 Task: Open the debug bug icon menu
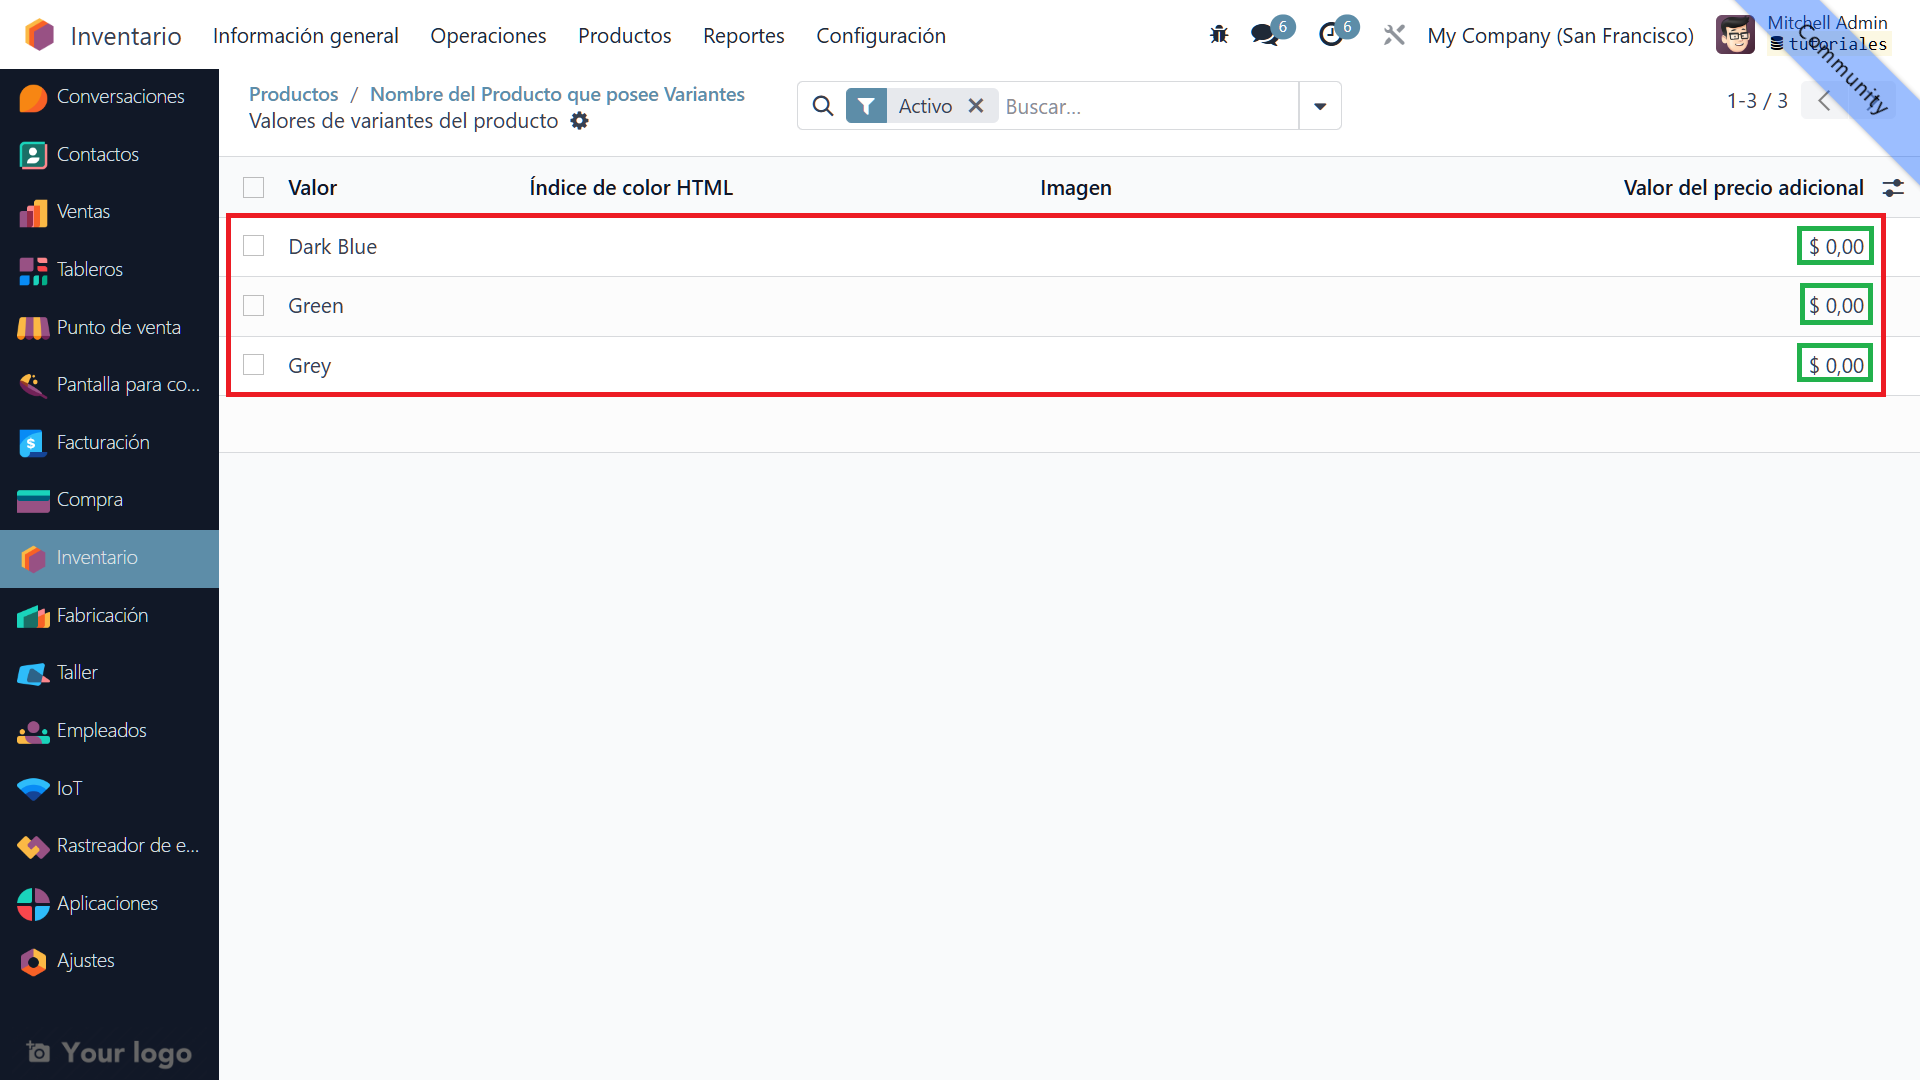(x=1218, y=35)
